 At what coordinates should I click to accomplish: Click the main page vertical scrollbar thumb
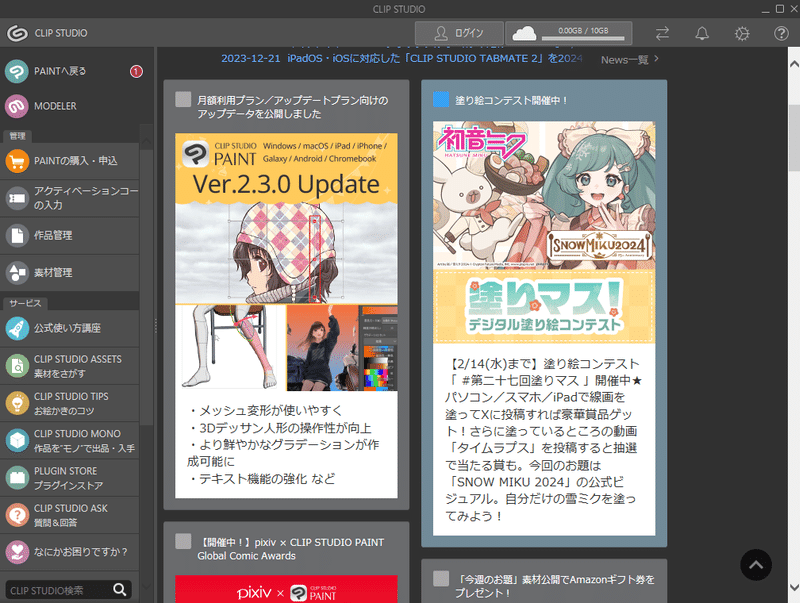point(794,138)
